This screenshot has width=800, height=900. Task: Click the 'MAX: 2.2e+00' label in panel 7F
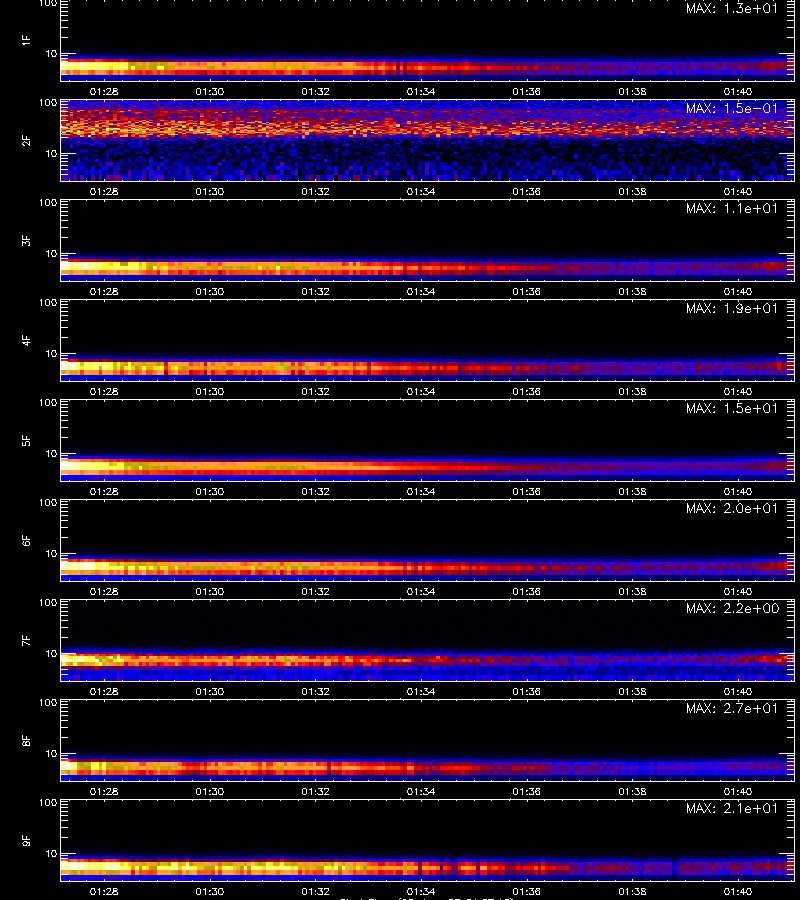coord(732,608)
